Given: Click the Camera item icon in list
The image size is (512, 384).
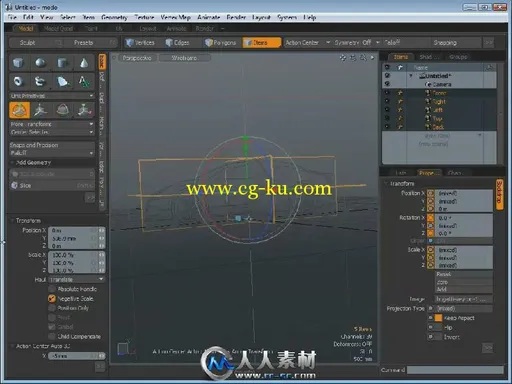Looking at the screenshot, I should (x=428, y=84).
